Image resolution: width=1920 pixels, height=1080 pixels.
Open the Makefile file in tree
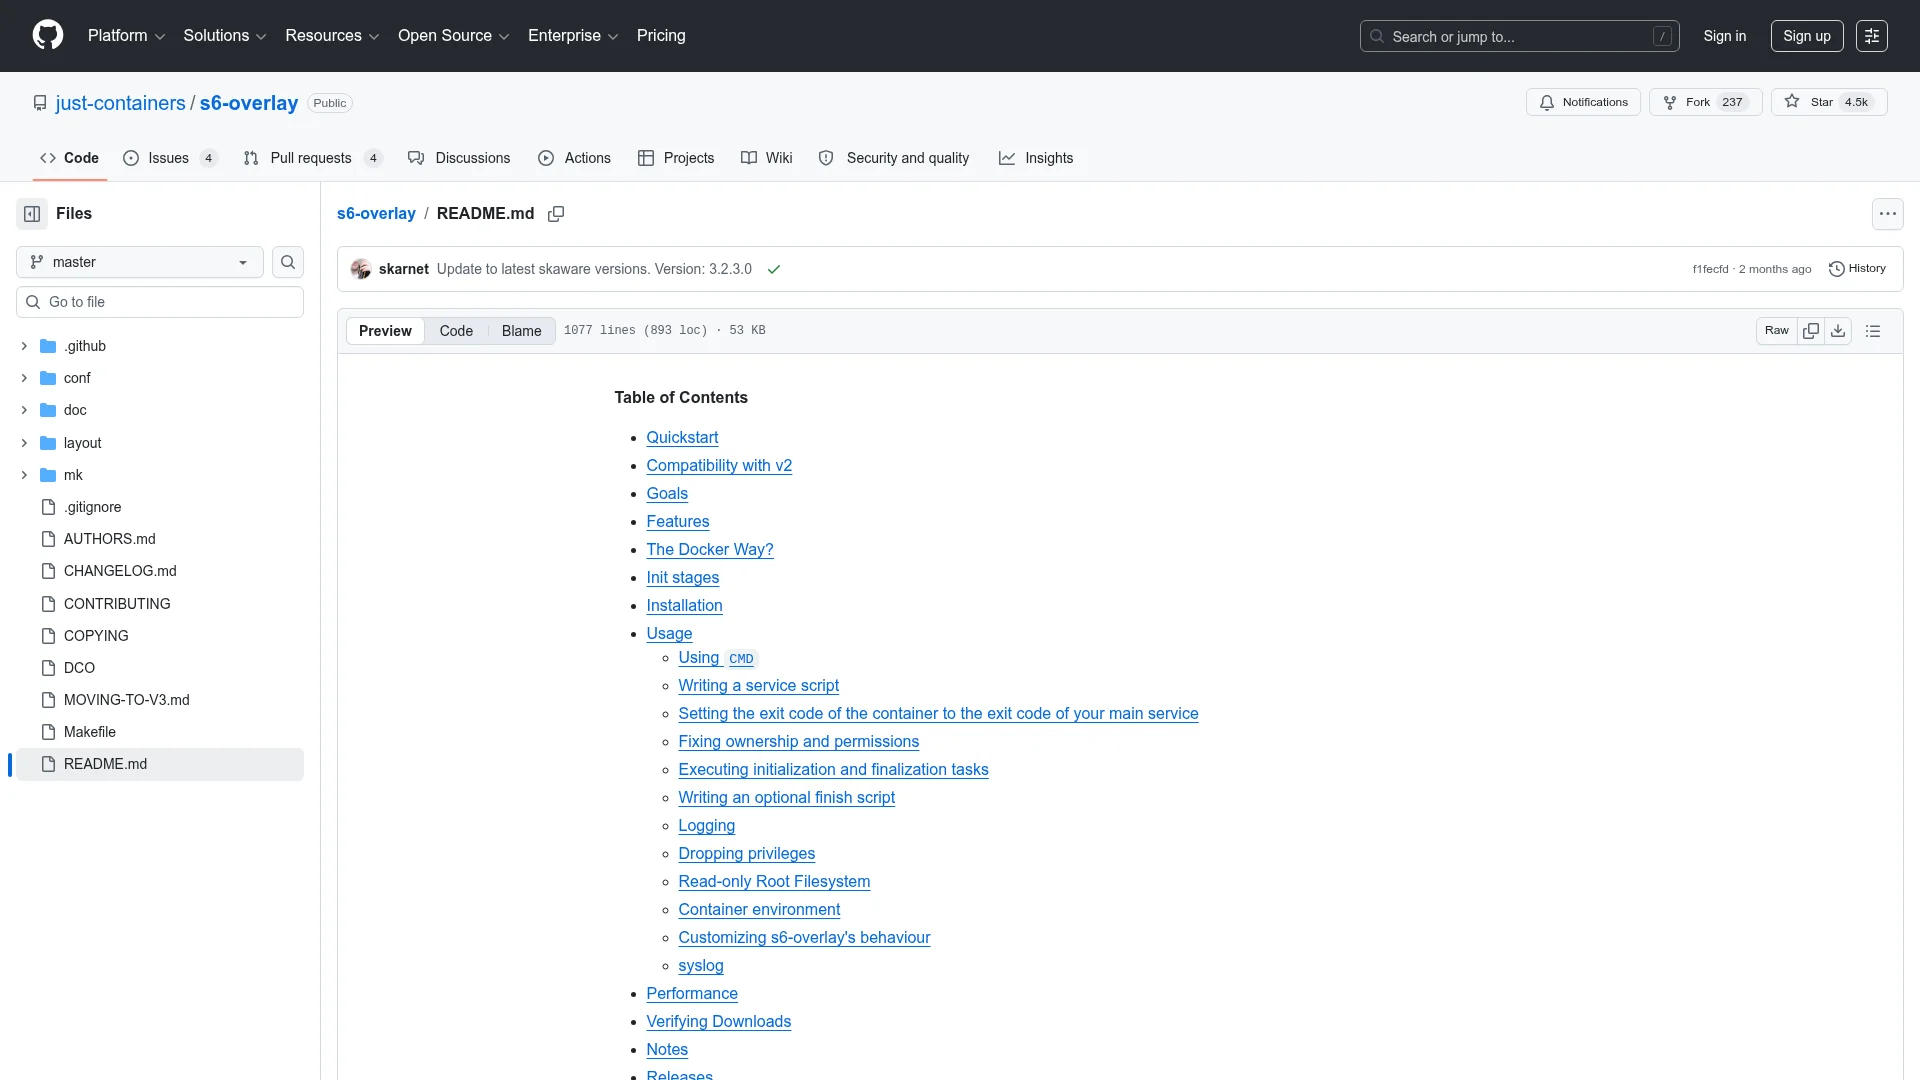[x=90, y=732]
